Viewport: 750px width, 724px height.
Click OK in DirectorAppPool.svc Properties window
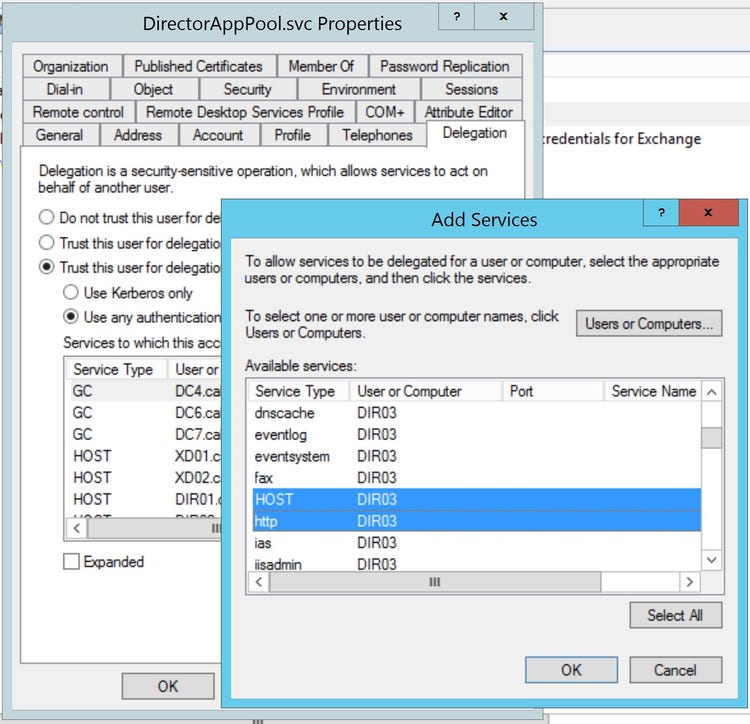[x=168, y=686]
